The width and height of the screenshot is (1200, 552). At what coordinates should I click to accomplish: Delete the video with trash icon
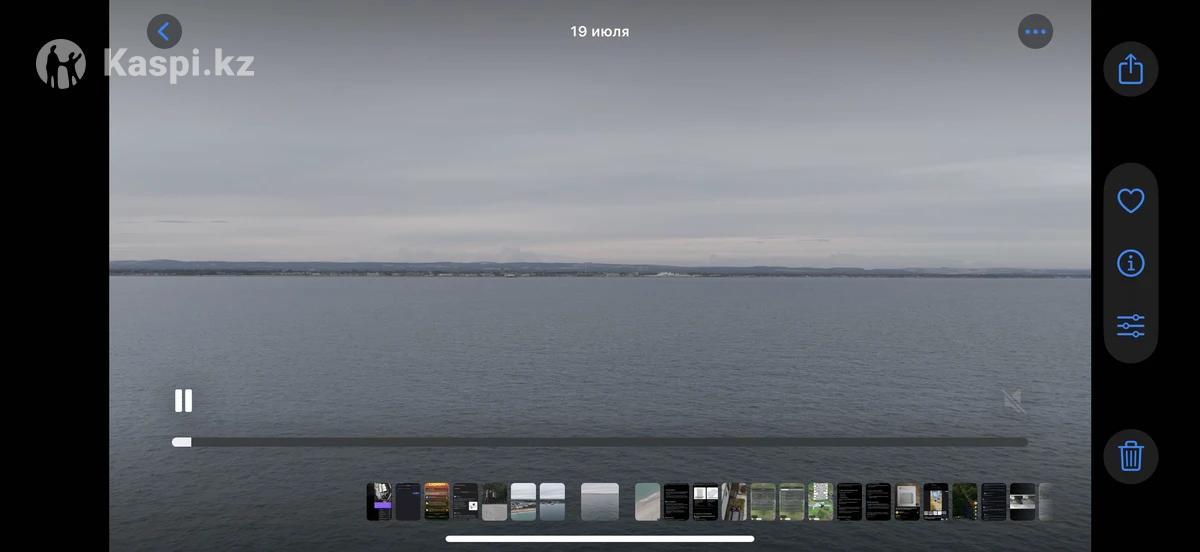1130,456
